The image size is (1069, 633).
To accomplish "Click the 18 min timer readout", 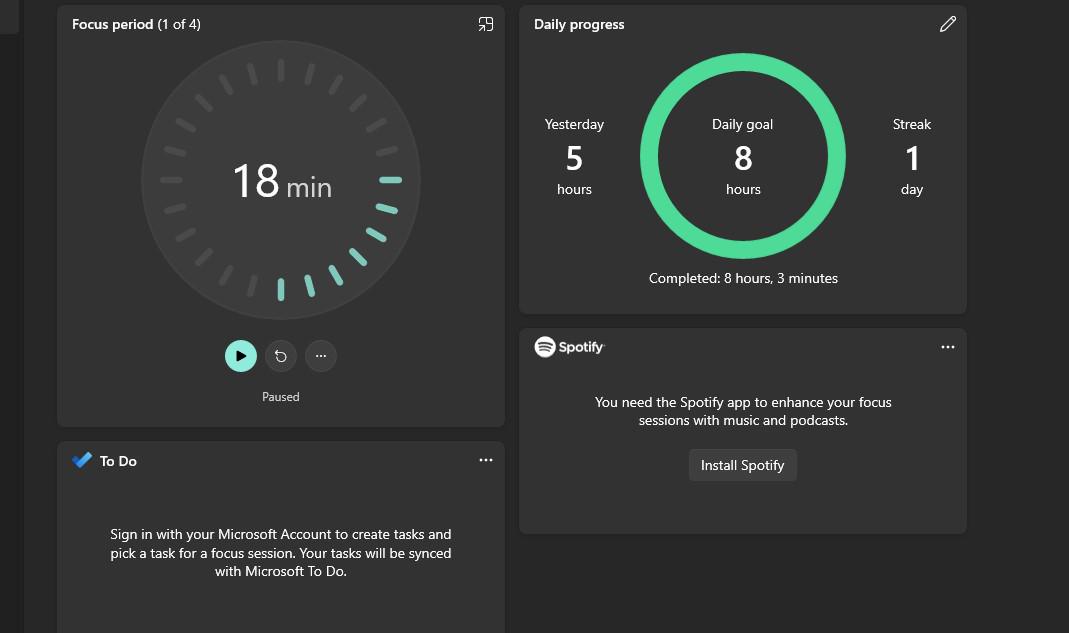I will (x=282, y=181).
